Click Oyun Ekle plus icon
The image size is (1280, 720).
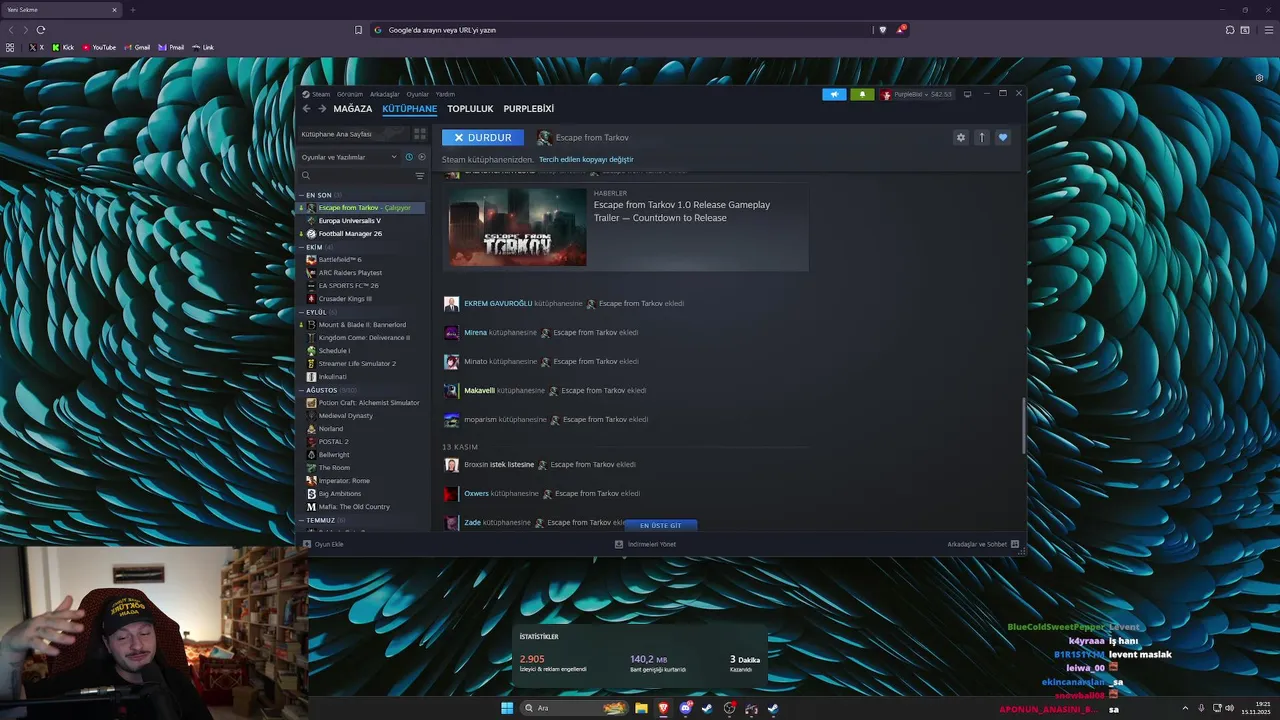[307, 544]
